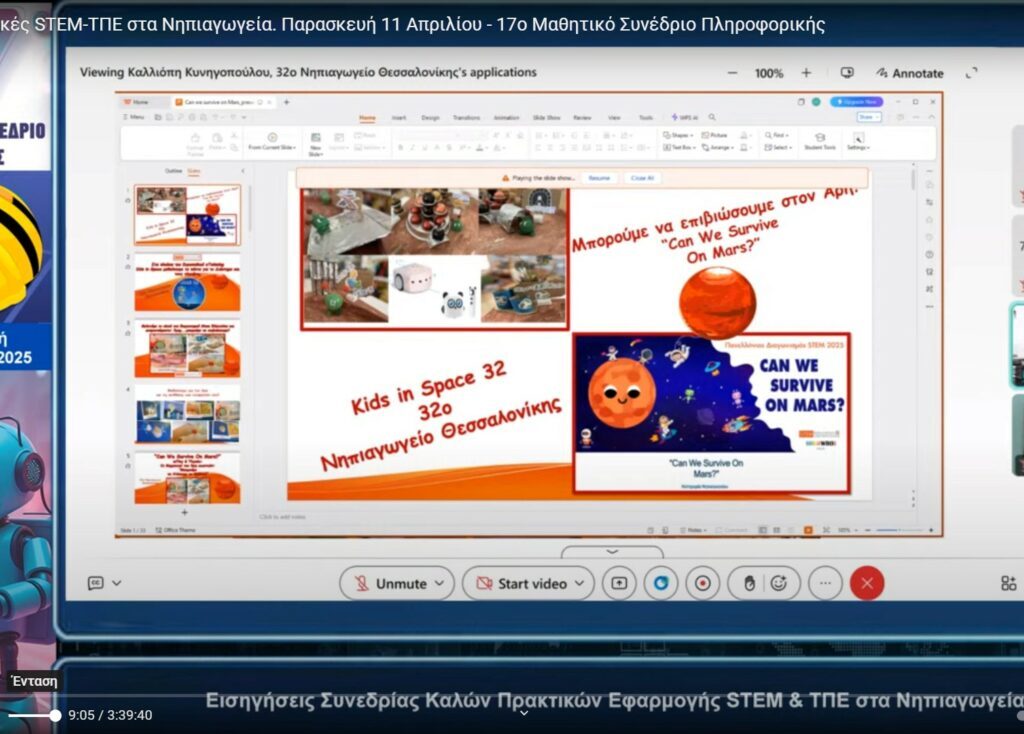Open the video options arrow beside Start video
1024x734 pixels.
tap(579, 583)
